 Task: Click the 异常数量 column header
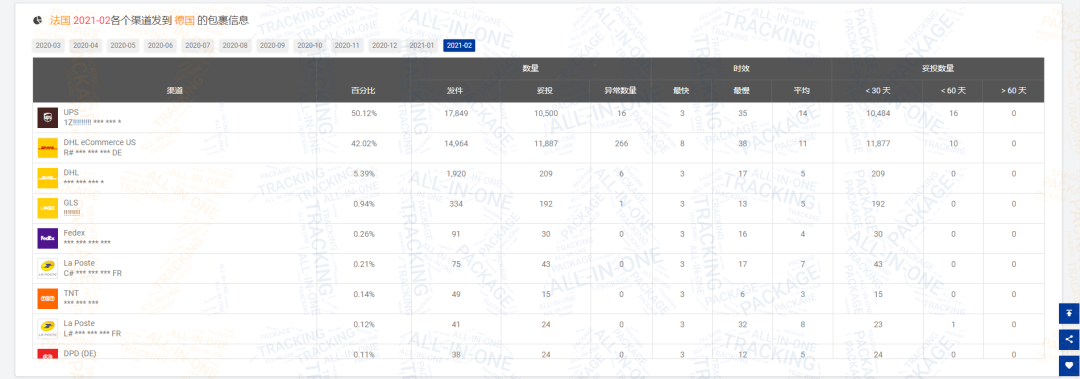(621, 90)
